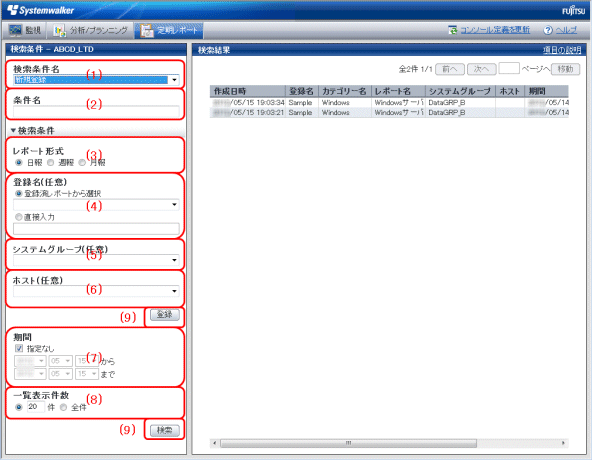Click the 監視 tab monitor icon

(x=15, y=31)
